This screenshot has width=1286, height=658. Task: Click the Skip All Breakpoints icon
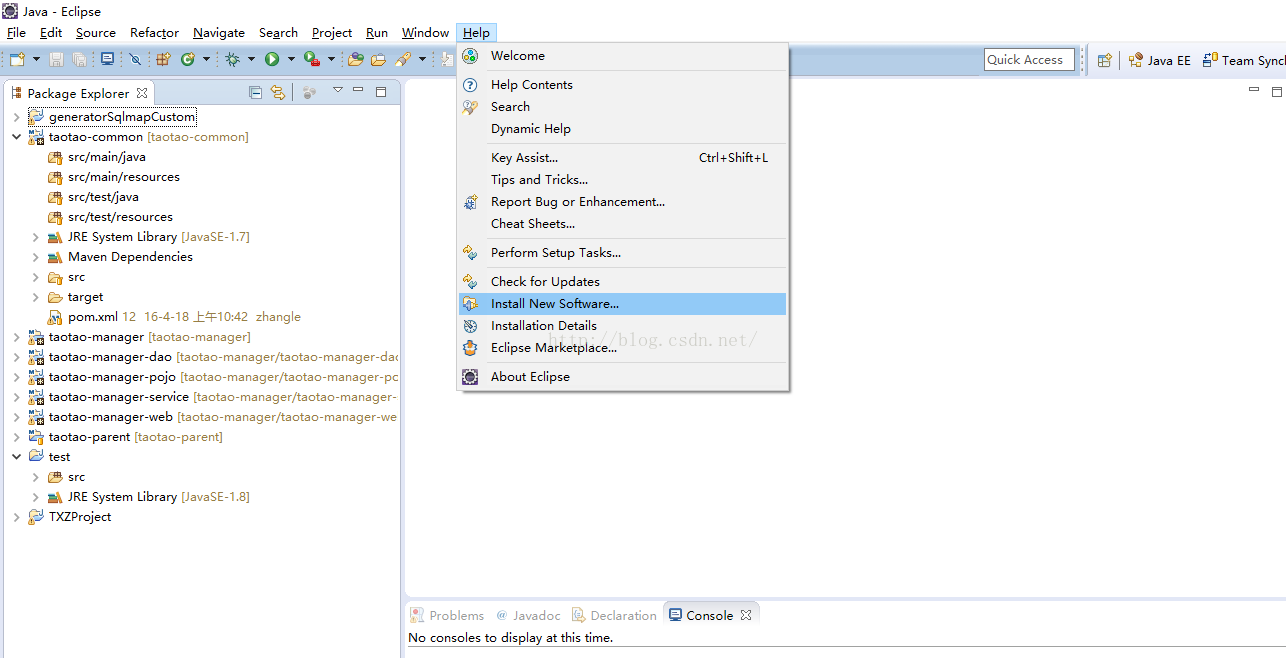click(x=135, y=60)
